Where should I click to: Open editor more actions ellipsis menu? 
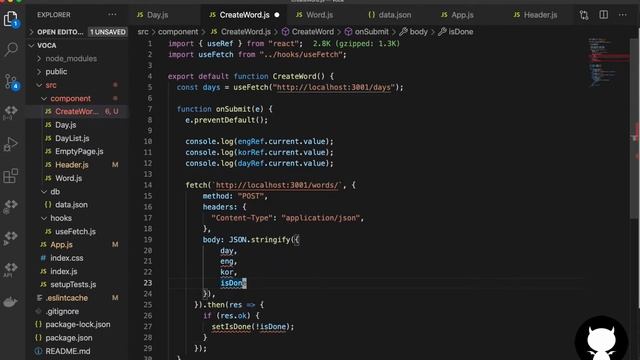[622, 15]
